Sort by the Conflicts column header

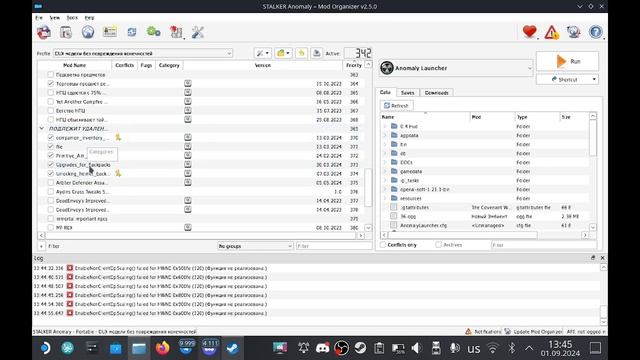124,65
